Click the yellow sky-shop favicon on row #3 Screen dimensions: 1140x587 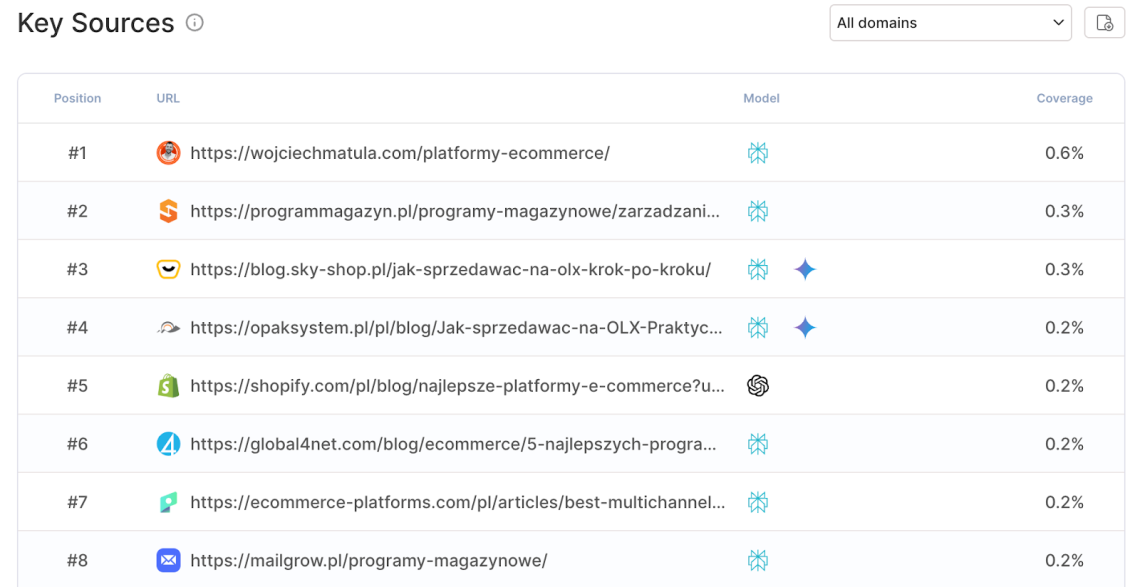(167, 269)
